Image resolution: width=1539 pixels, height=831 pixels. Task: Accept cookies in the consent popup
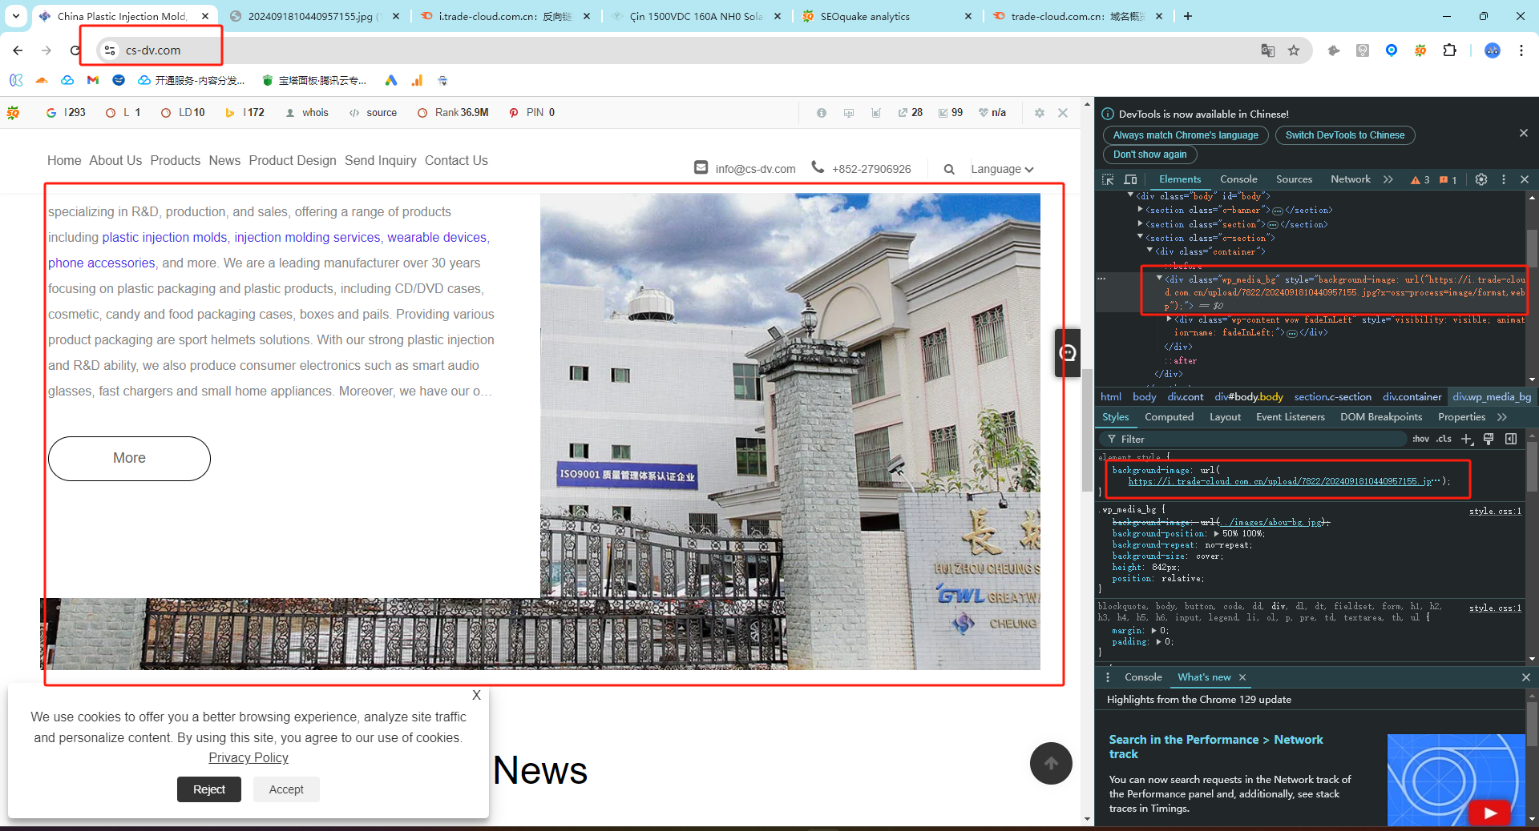point(286,790)
